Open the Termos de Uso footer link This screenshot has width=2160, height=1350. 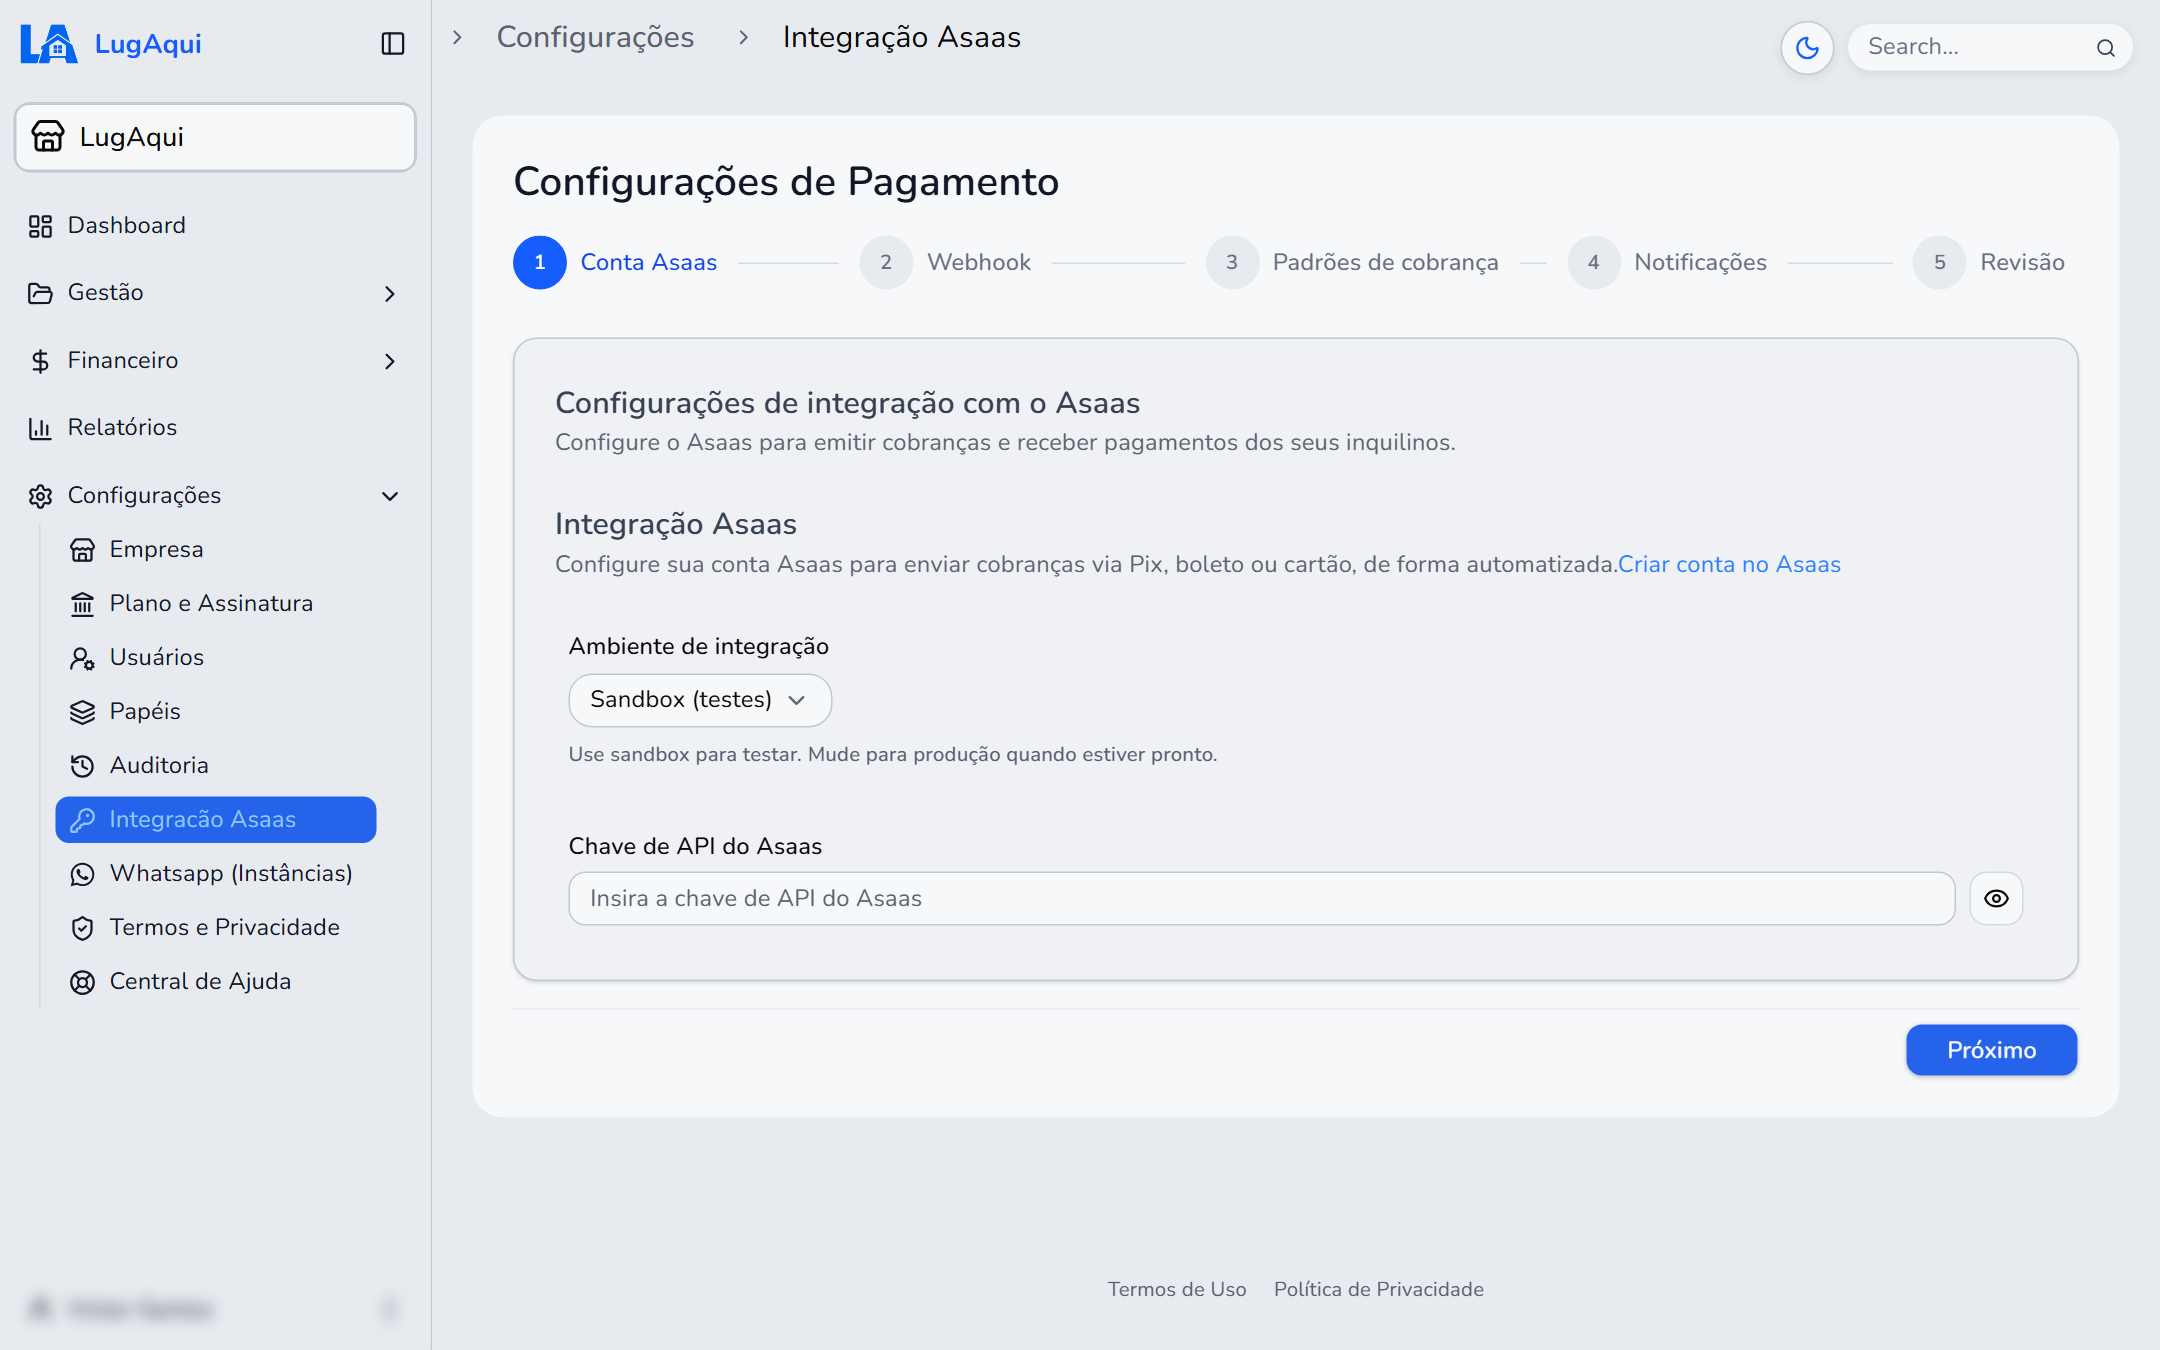click(x=1177, y=1289)
